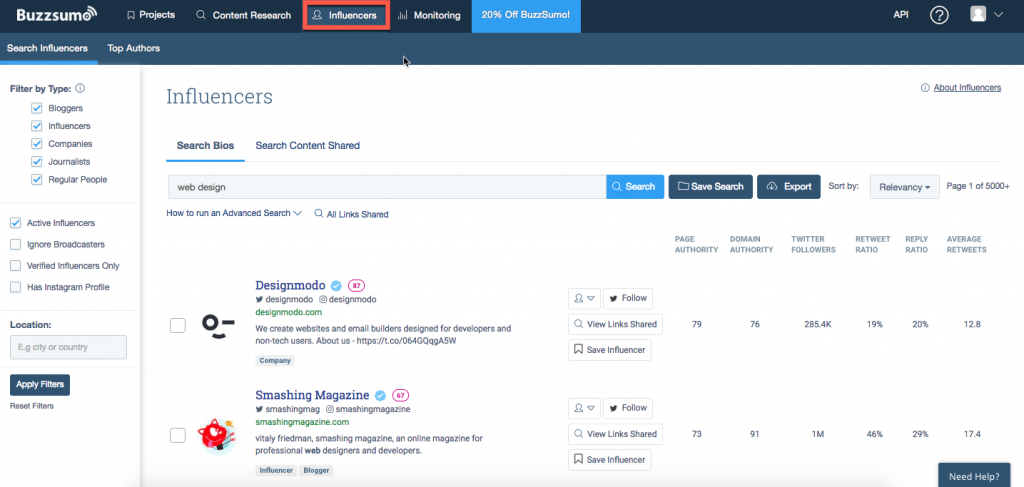Click the Save Search button

pos(711,187)
